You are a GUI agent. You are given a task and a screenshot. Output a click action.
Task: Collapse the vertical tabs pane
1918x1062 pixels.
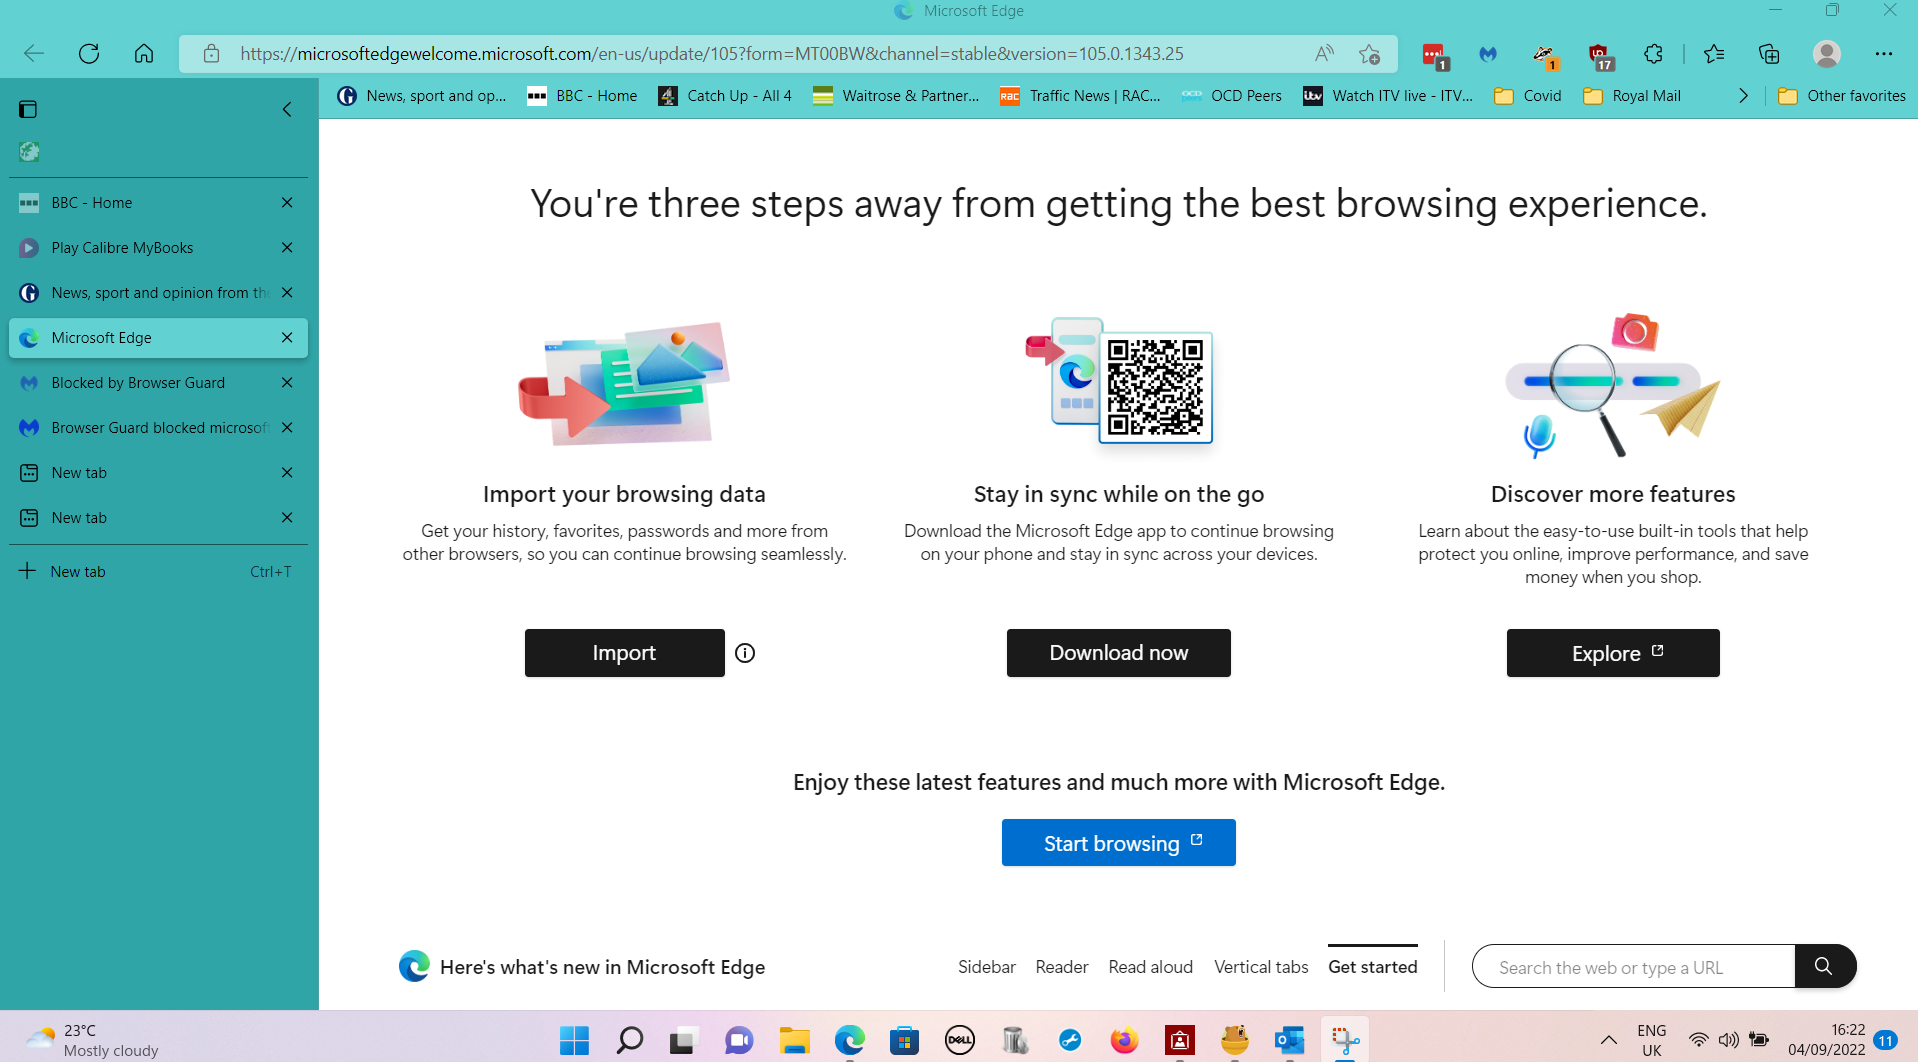[x=287, y=109]
